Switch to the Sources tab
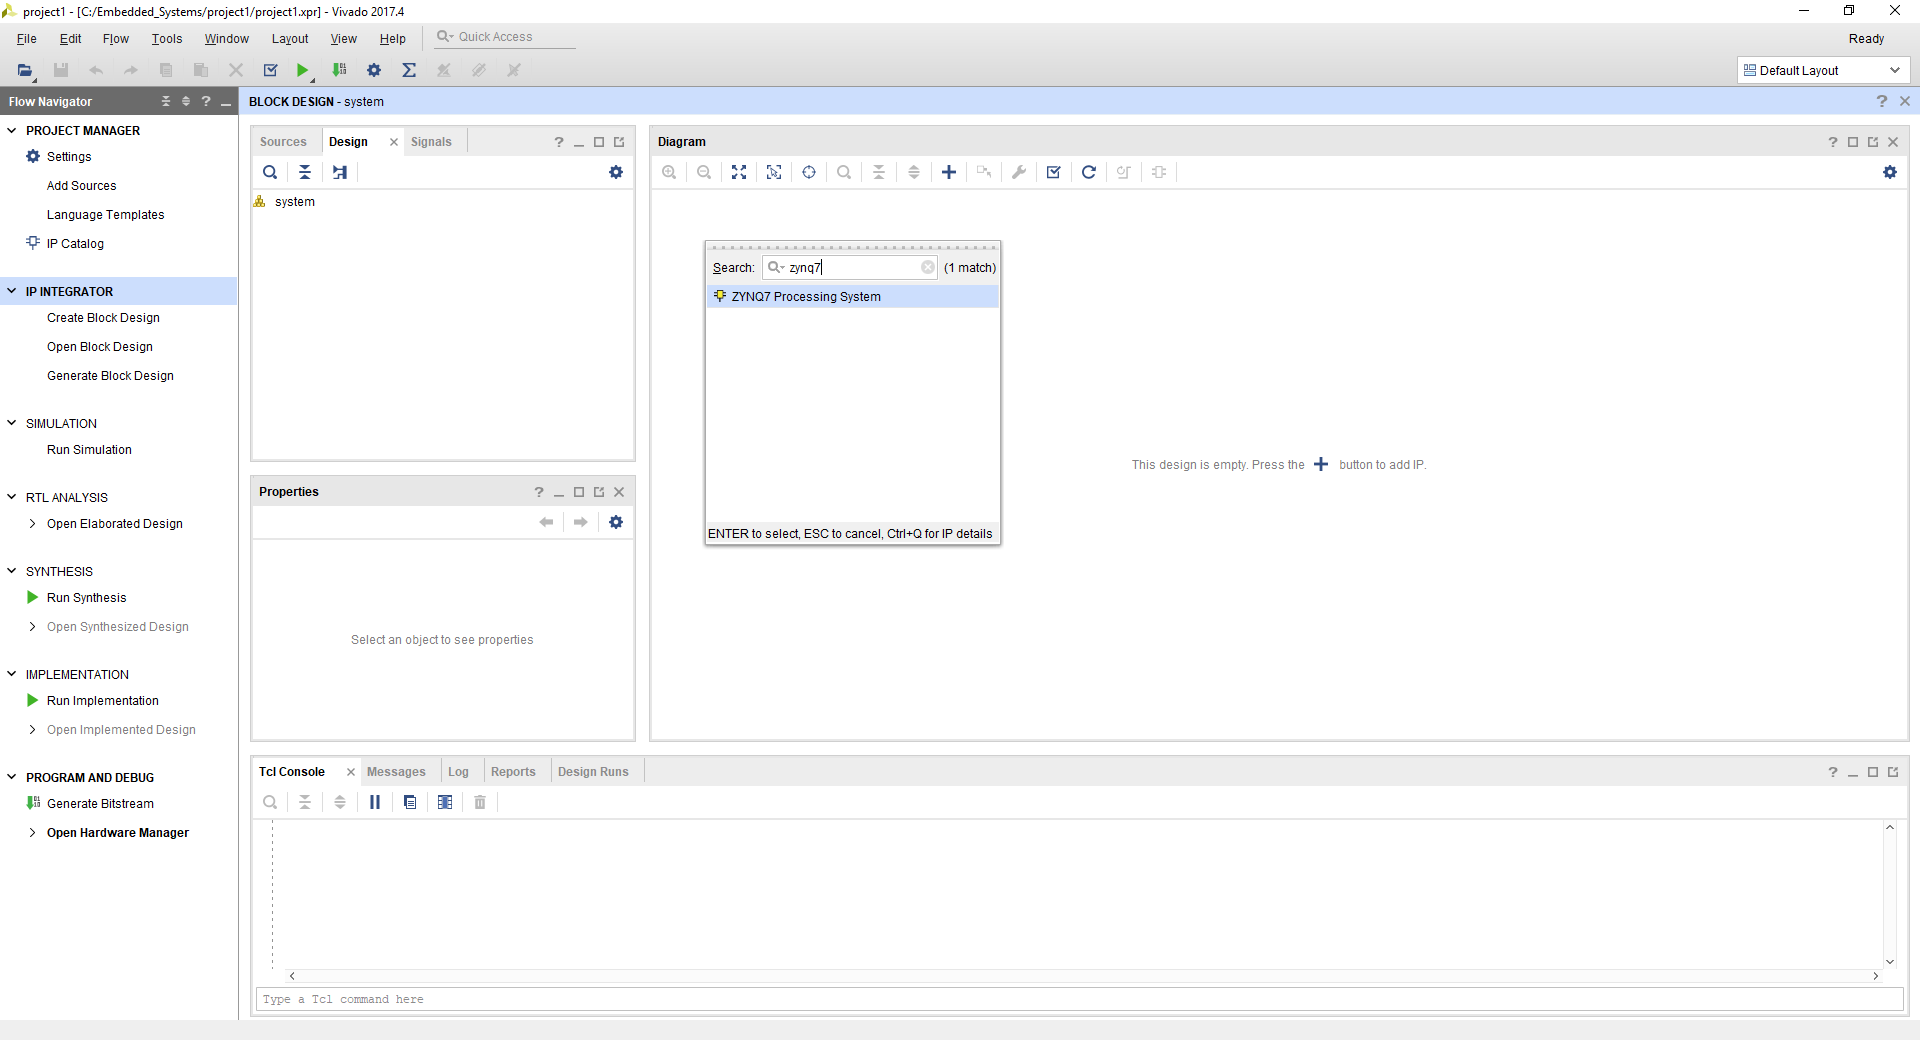This screenshot has height=1040, width=1920. pyautogui.click(x=283, y=142)
